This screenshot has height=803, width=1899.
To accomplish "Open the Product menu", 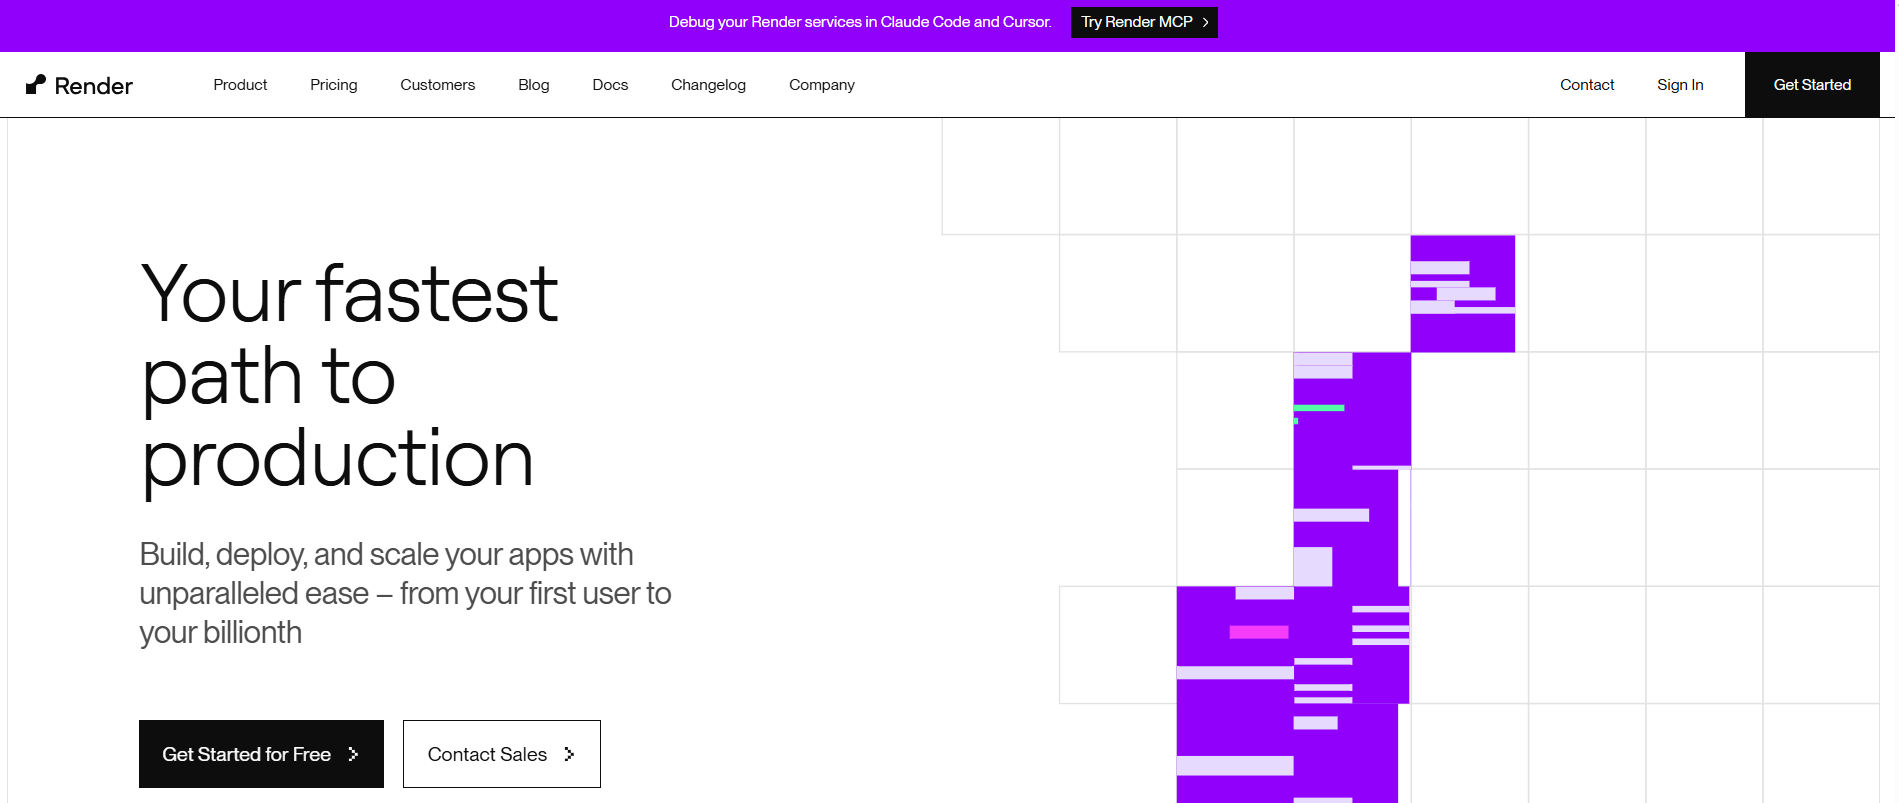I will pos(240,85).
